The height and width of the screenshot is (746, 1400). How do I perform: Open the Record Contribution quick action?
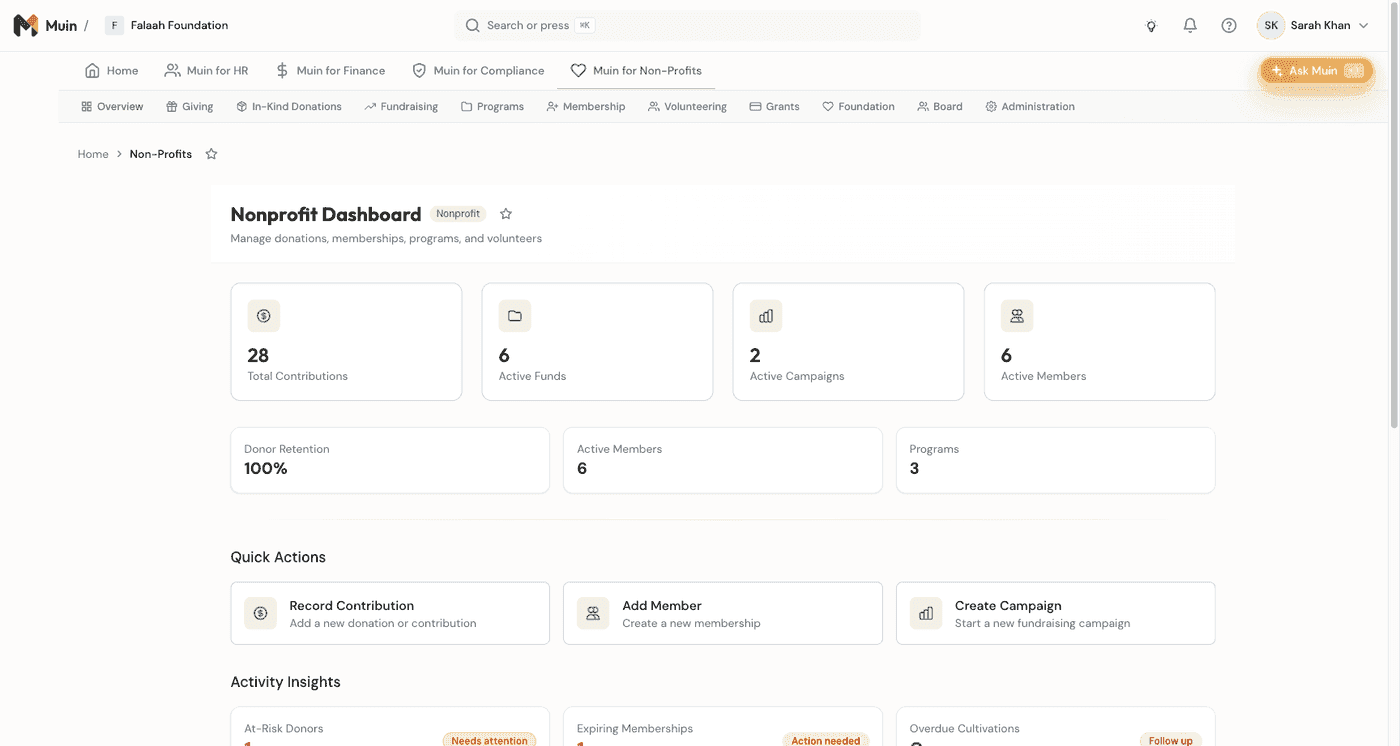click(390, 612)
